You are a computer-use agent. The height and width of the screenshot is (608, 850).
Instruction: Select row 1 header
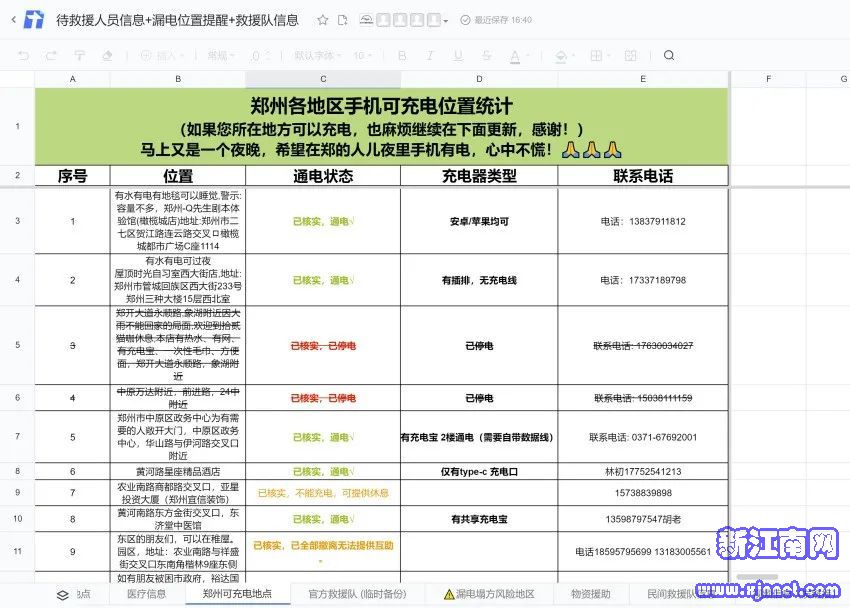coord(17,126)
